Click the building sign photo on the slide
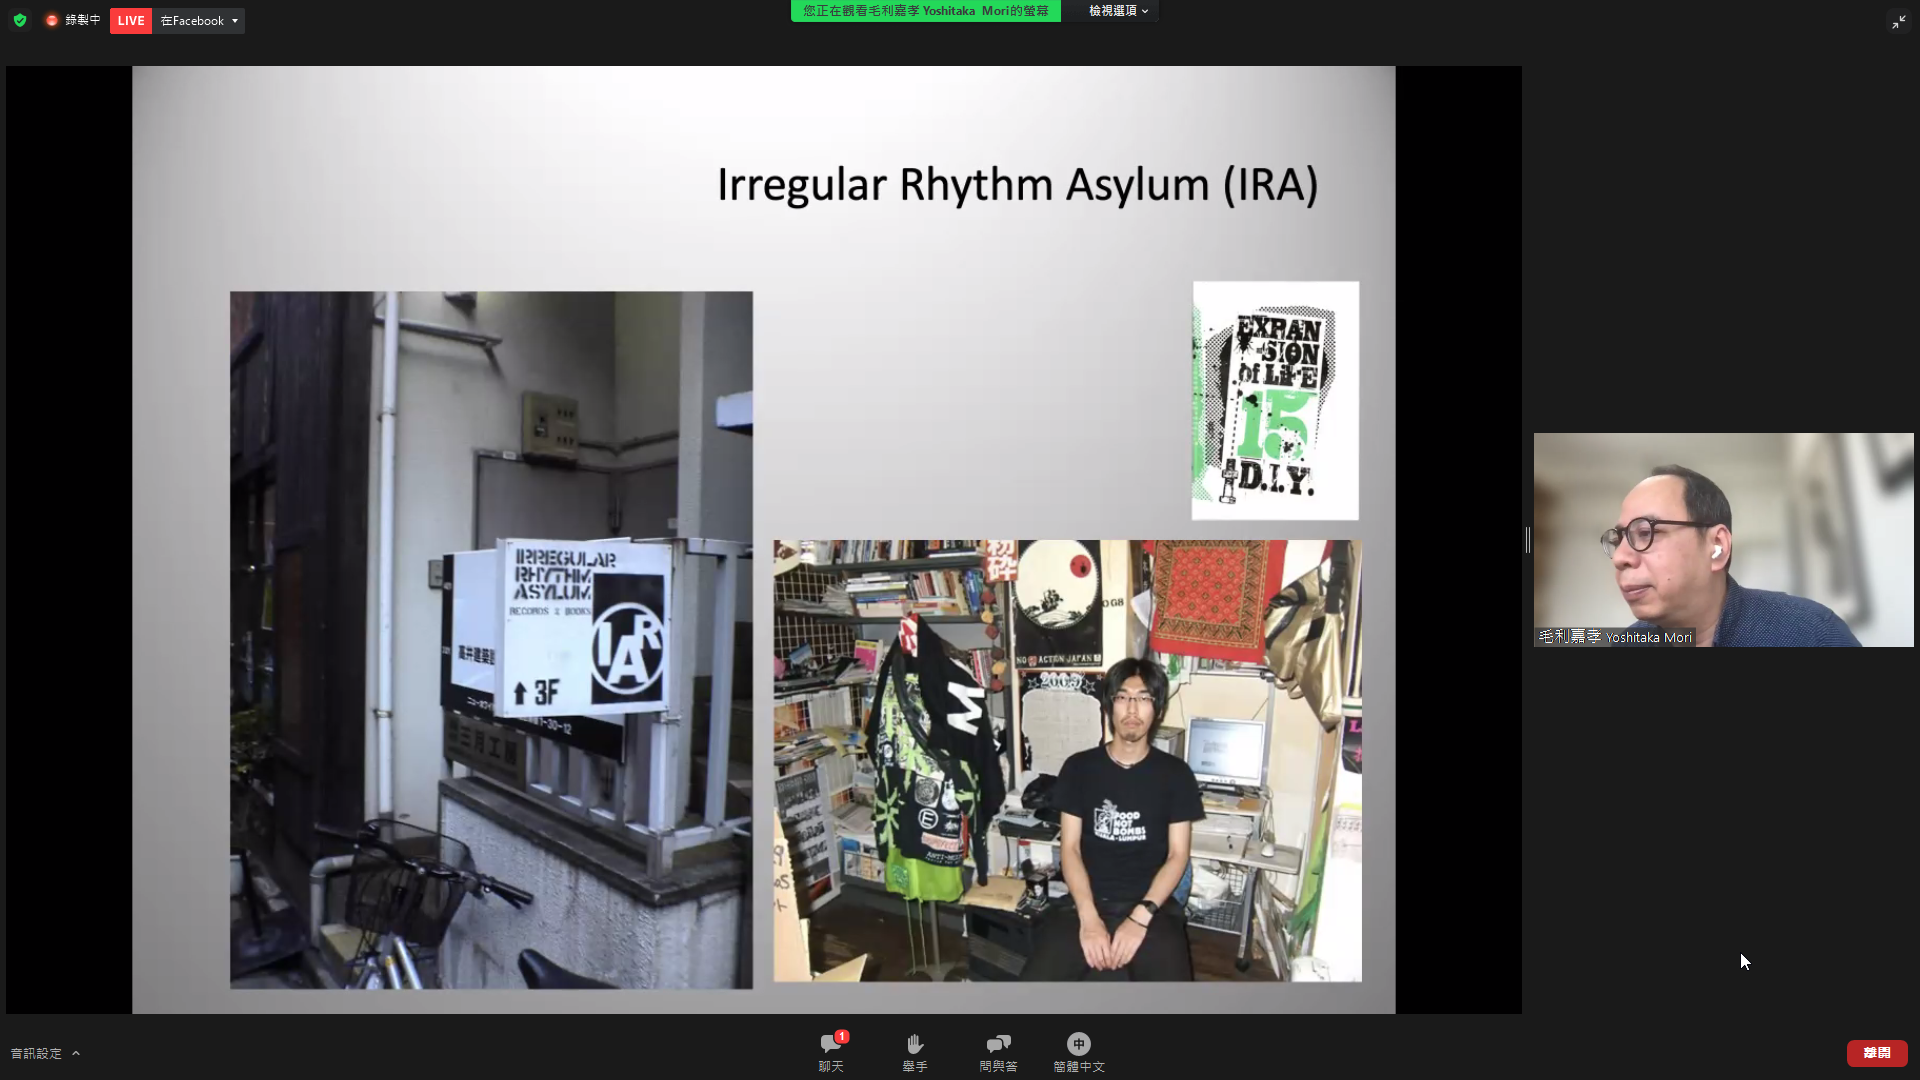 pos(491,640)
